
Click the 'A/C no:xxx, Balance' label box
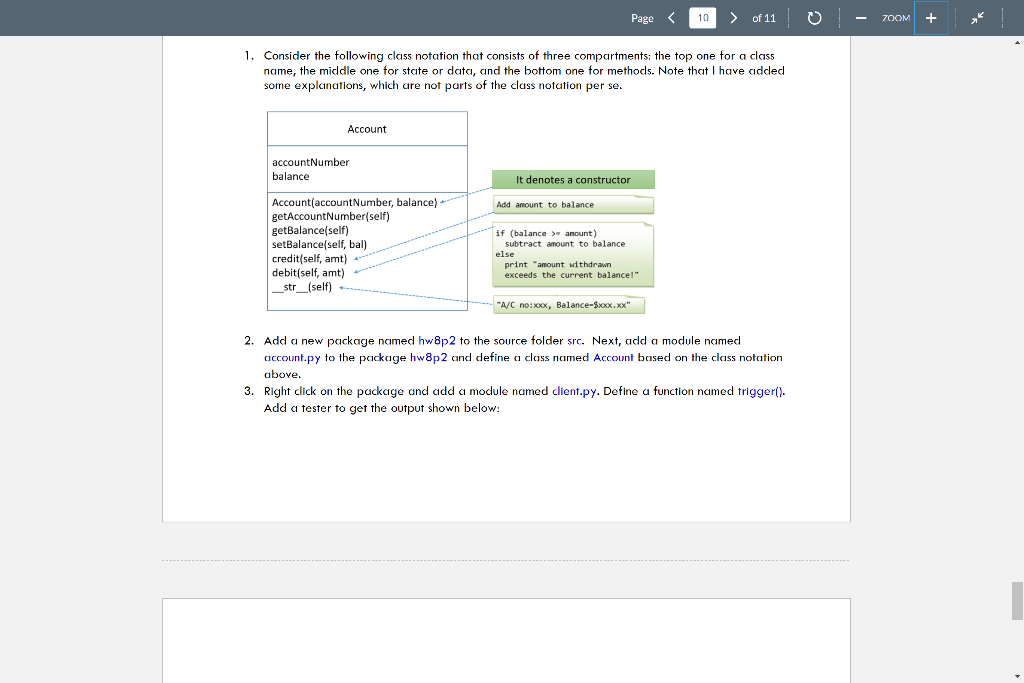tap(568, 304)
